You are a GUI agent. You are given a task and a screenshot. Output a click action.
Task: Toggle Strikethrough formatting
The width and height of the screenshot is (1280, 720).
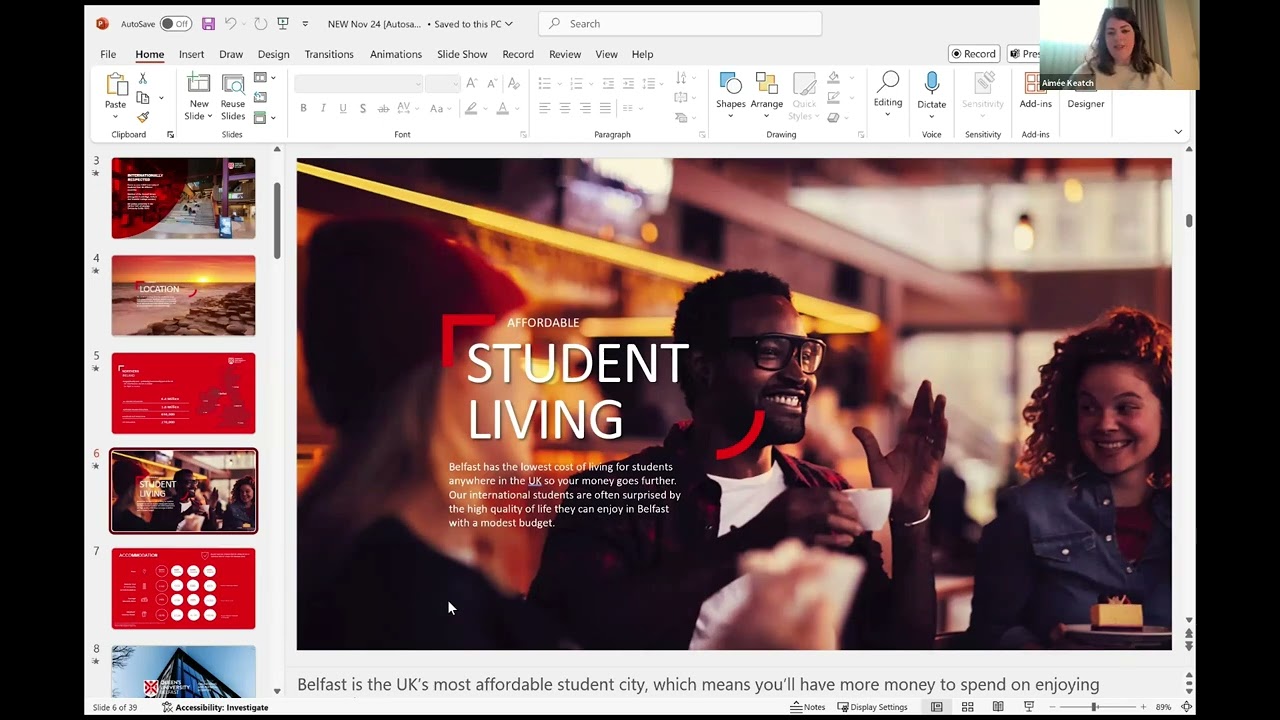383,108
